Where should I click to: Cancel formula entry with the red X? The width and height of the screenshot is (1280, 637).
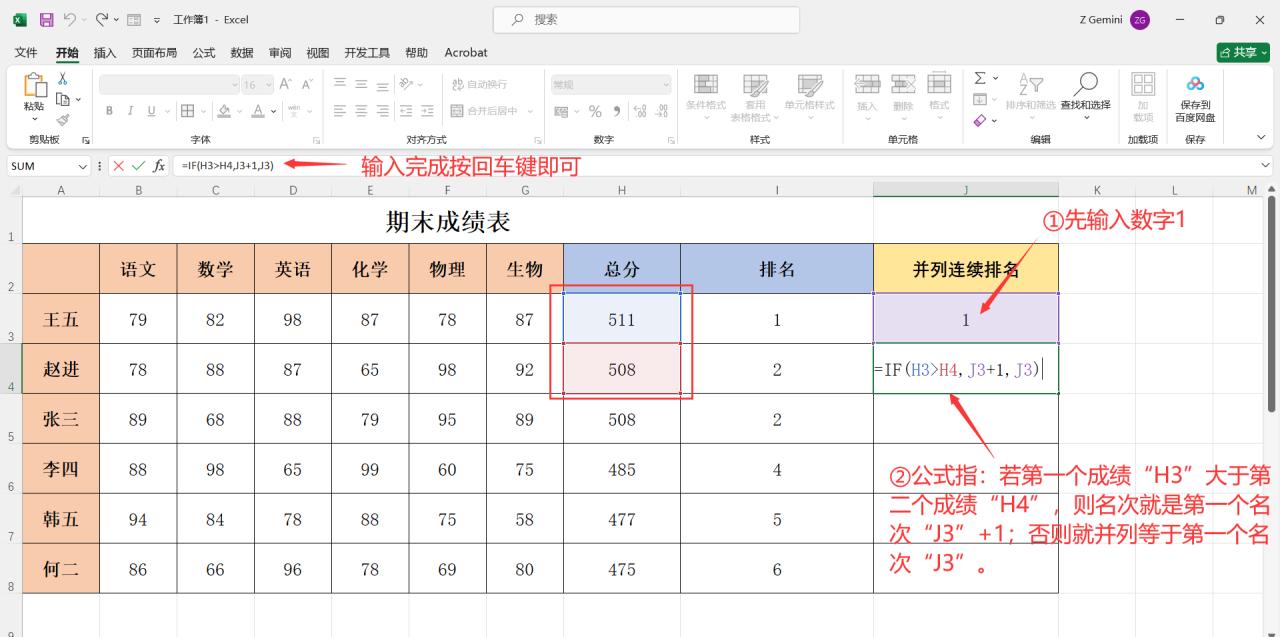pyautogui.click(x=119, y=166)
